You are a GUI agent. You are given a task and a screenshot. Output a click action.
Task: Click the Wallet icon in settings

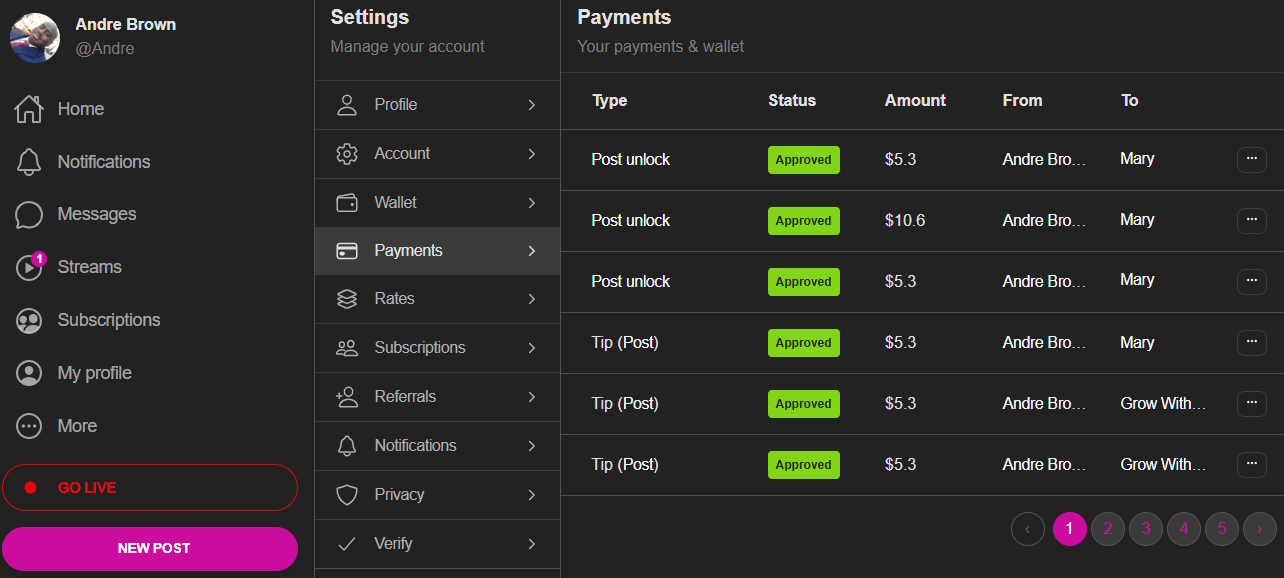(x=347, y=202)
